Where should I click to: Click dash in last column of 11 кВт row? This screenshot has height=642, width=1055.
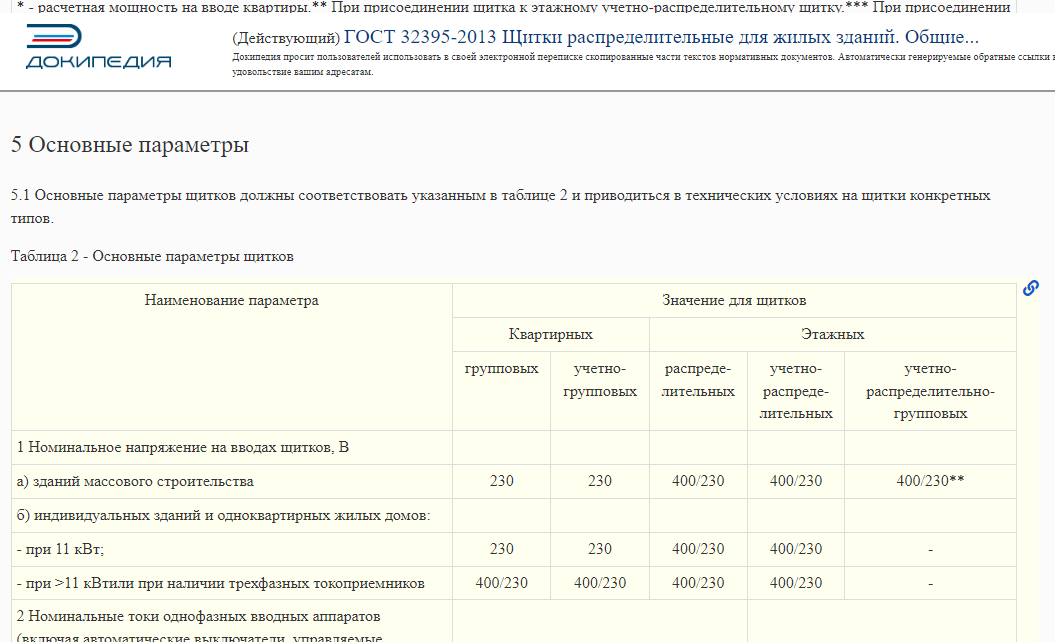930,549
